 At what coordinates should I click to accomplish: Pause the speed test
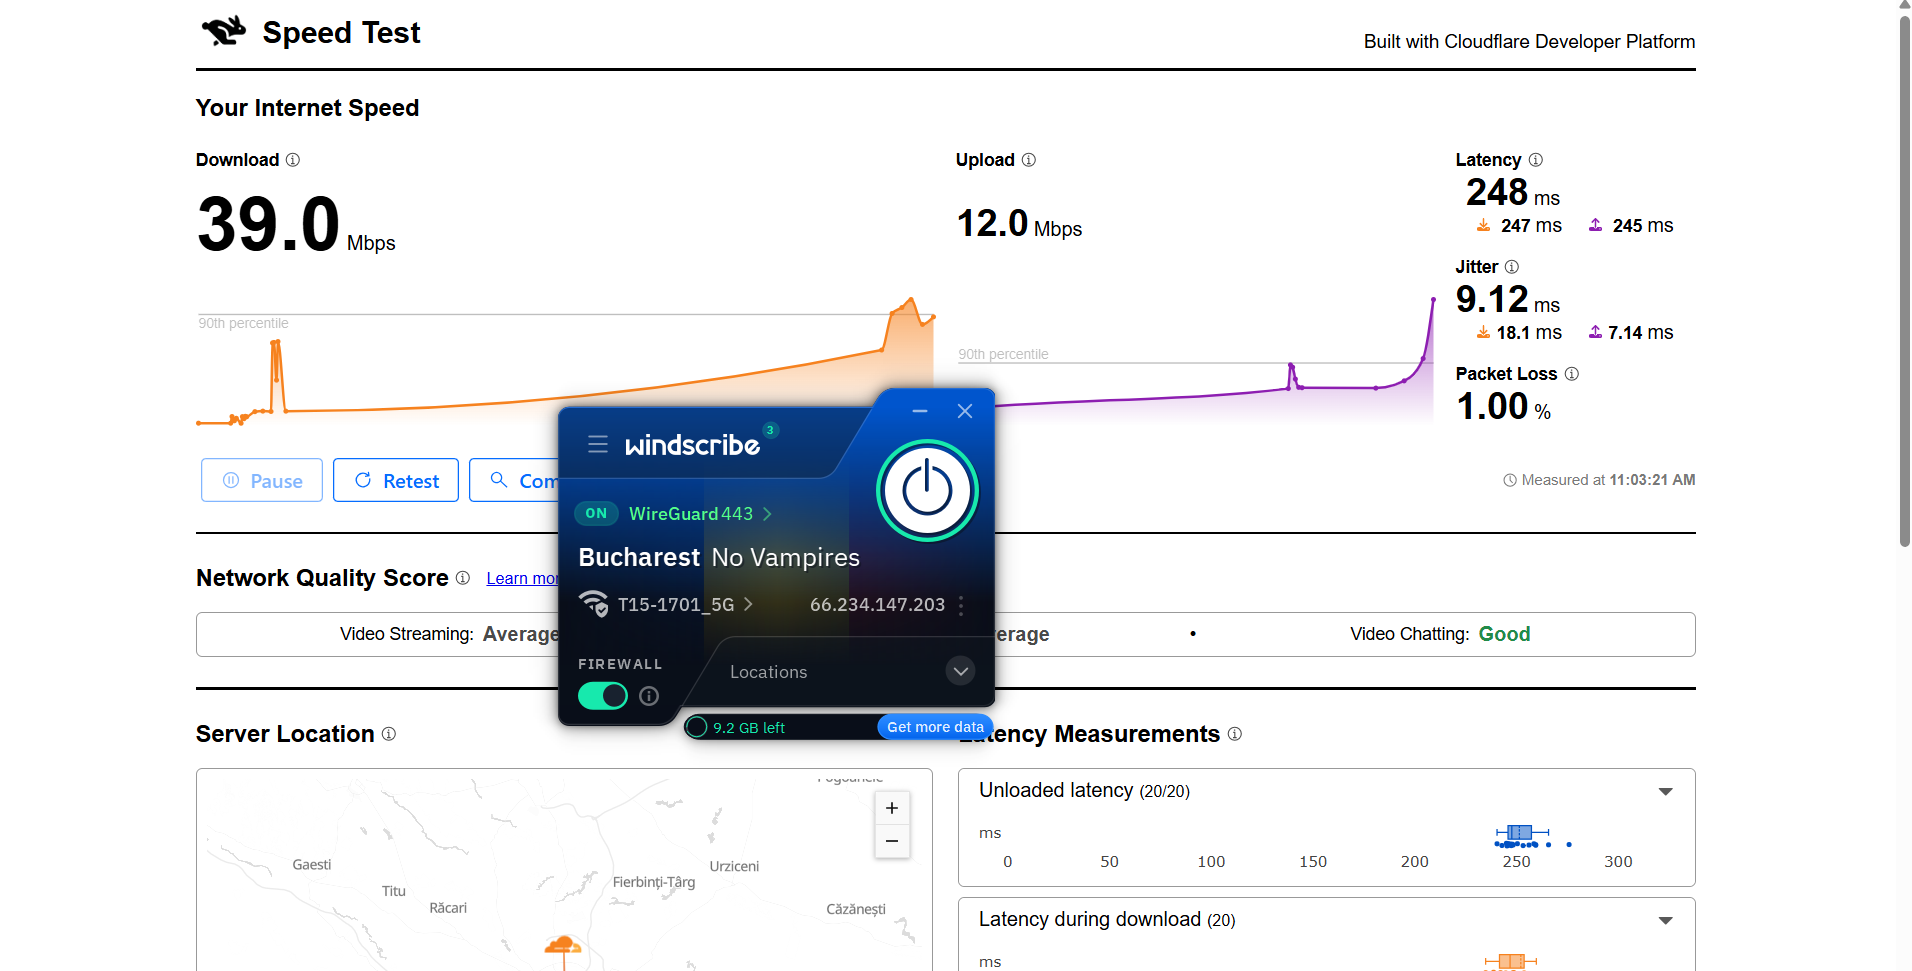click(262, 480)
